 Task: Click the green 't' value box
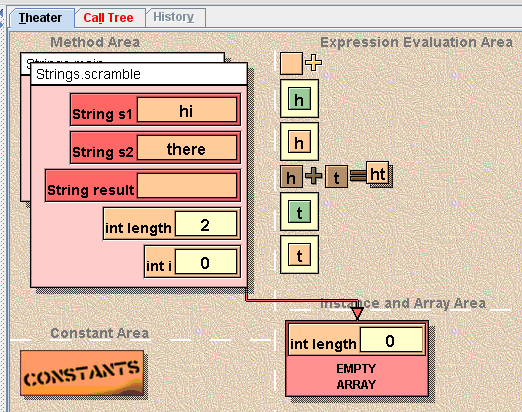(x=299, y=212)
